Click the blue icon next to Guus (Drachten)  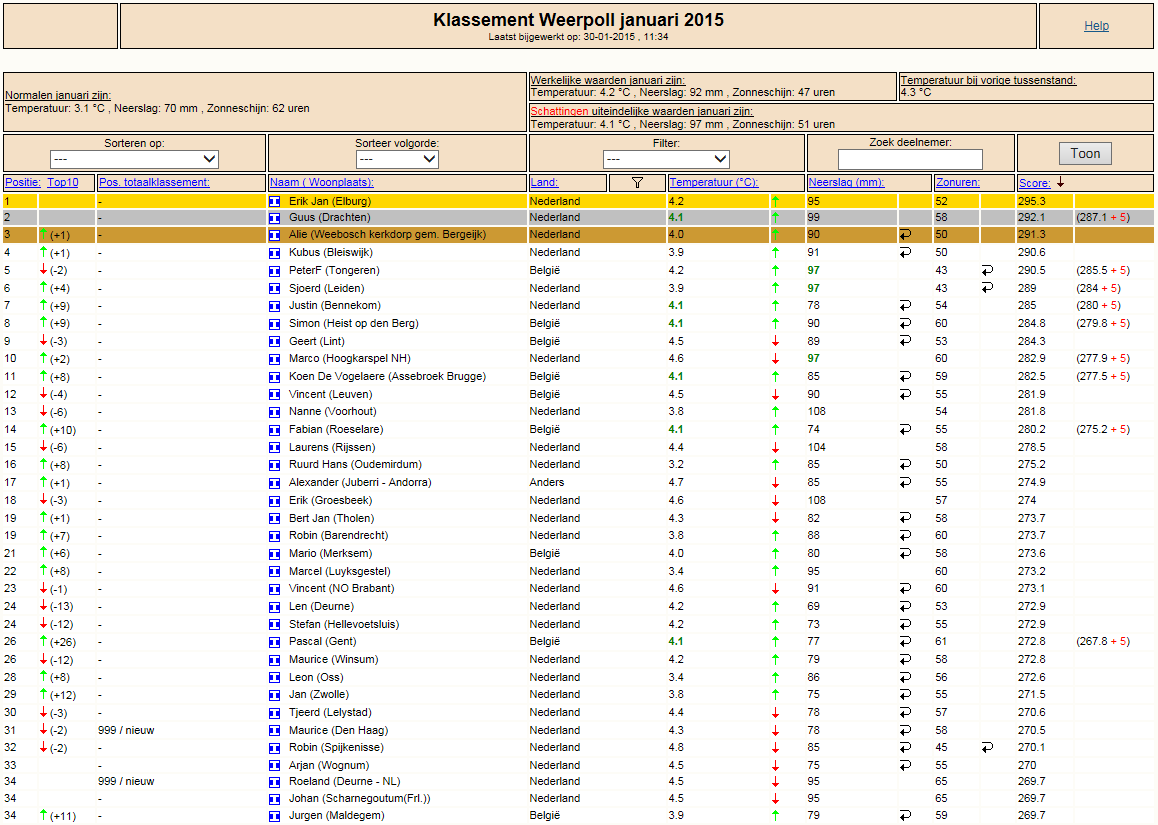[x=275, y=218]
